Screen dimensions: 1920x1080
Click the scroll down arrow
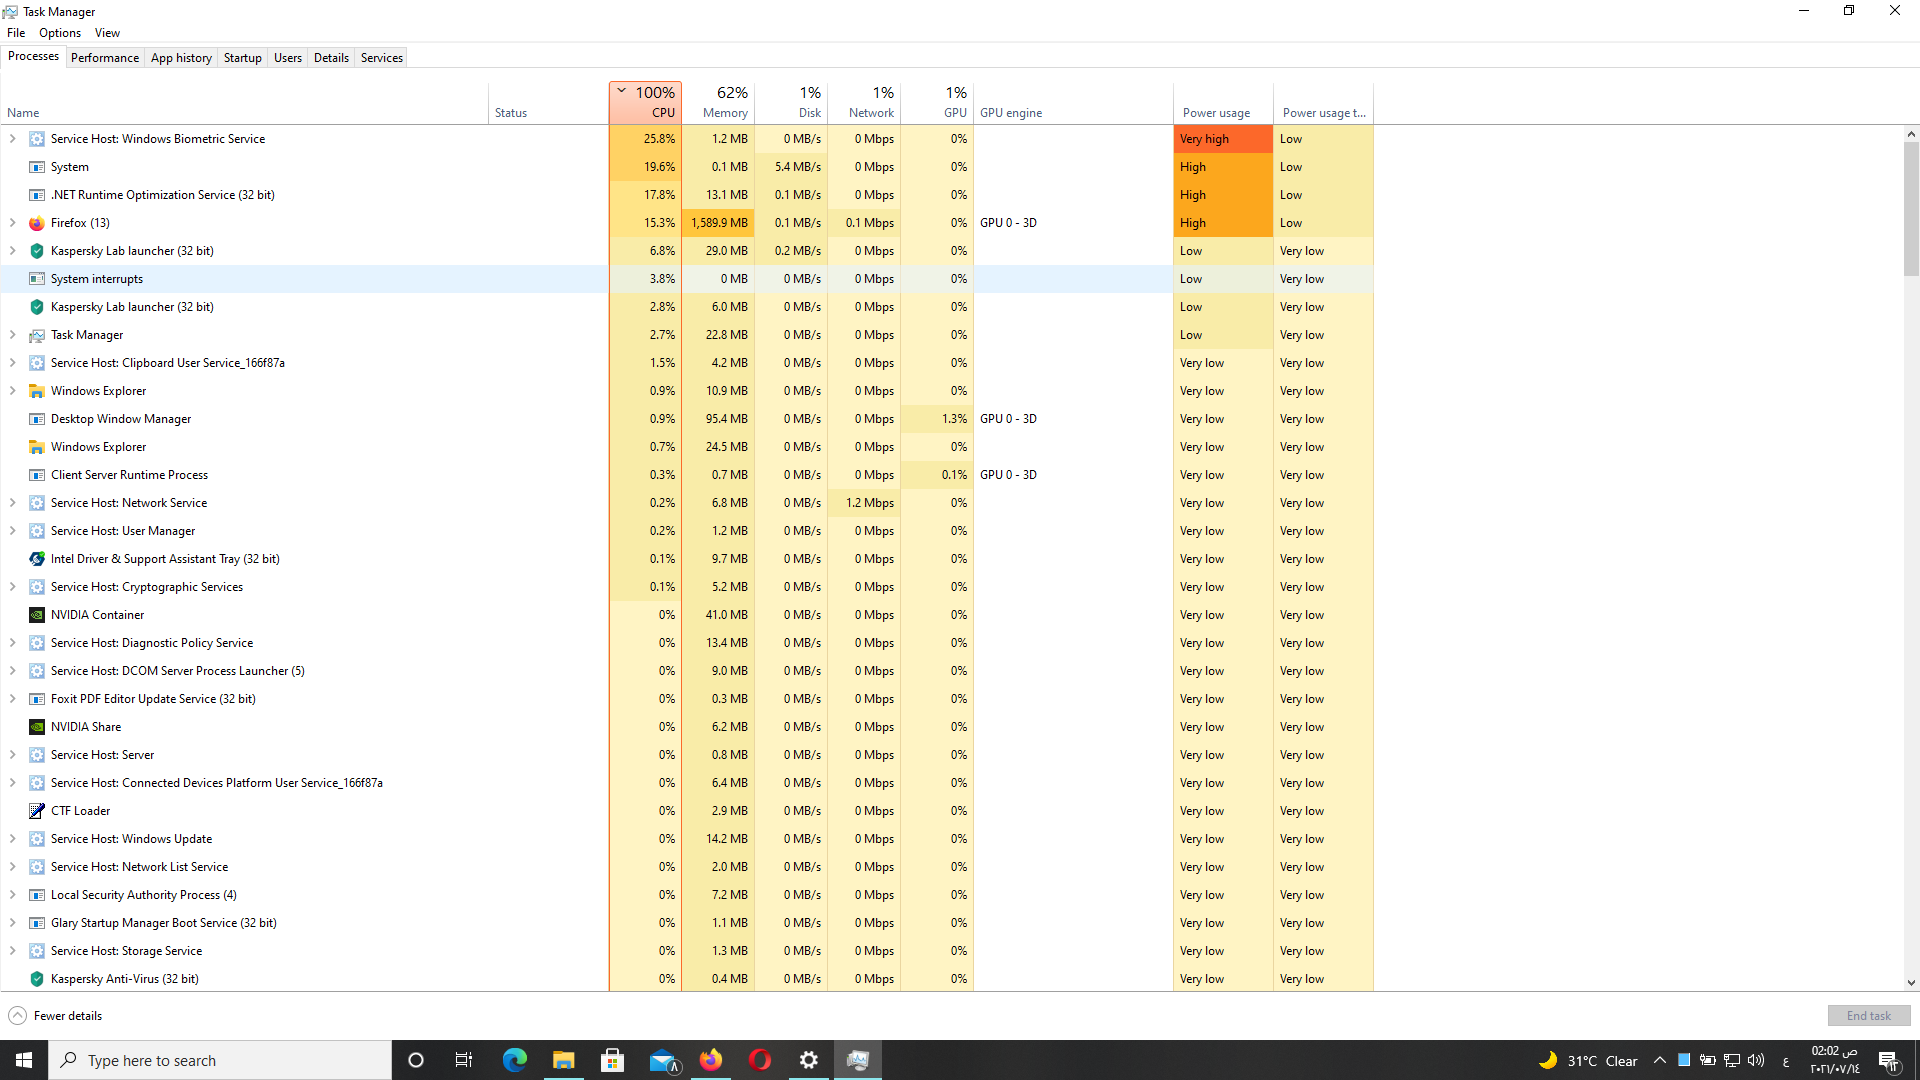tap(1911, 983)
